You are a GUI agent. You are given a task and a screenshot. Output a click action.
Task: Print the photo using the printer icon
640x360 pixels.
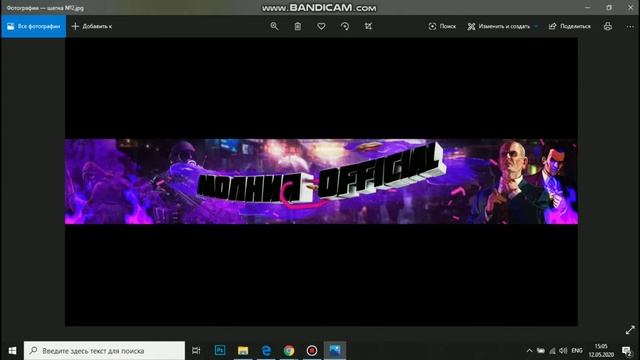(x=608, y=26)
